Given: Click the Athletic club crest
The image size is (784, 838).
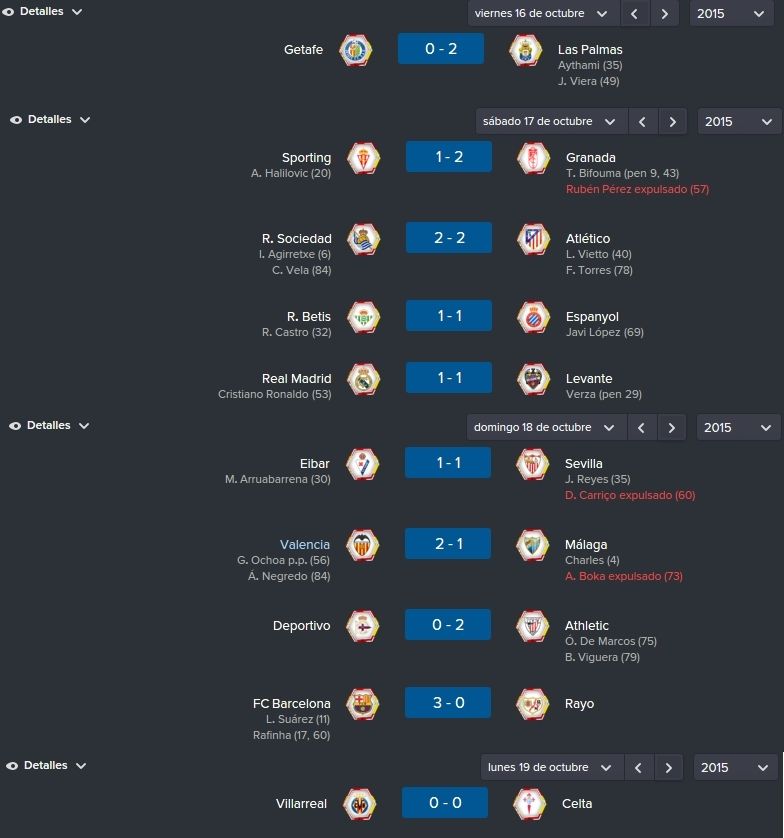Looking at the screenshot, I should (x=533, y=626).
